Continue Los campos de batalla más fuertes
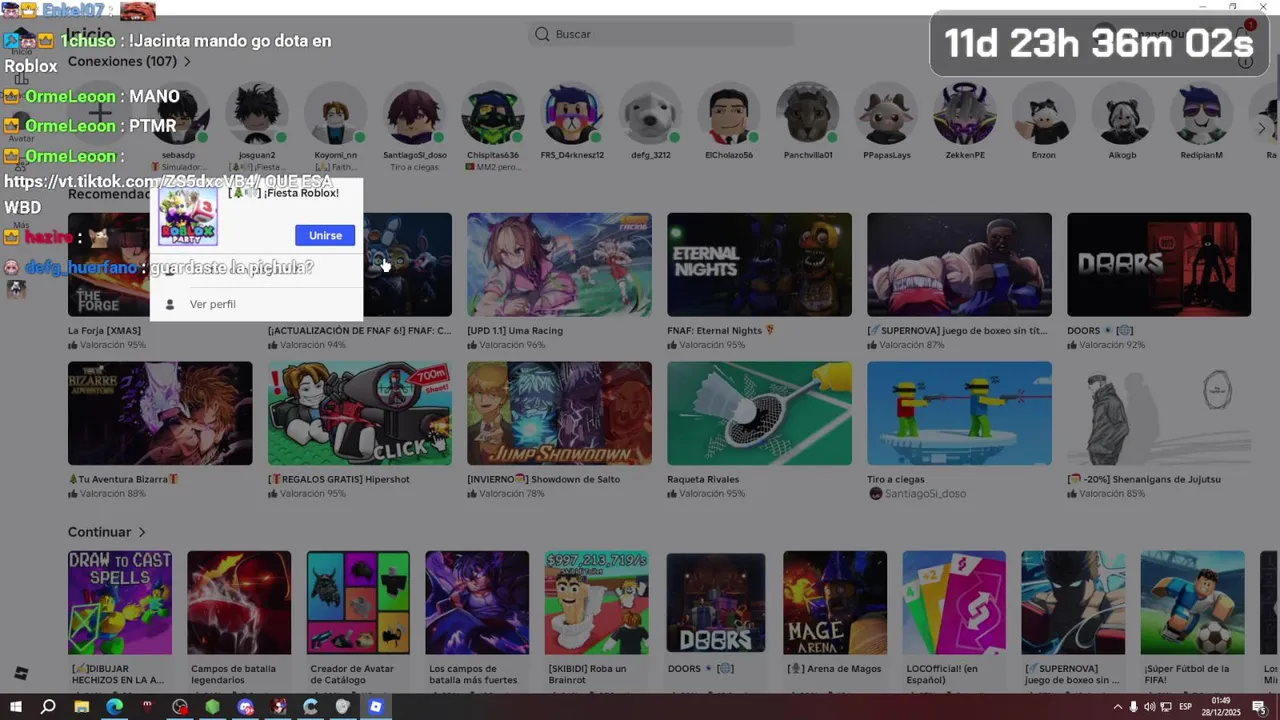 [x=477, y=602]
